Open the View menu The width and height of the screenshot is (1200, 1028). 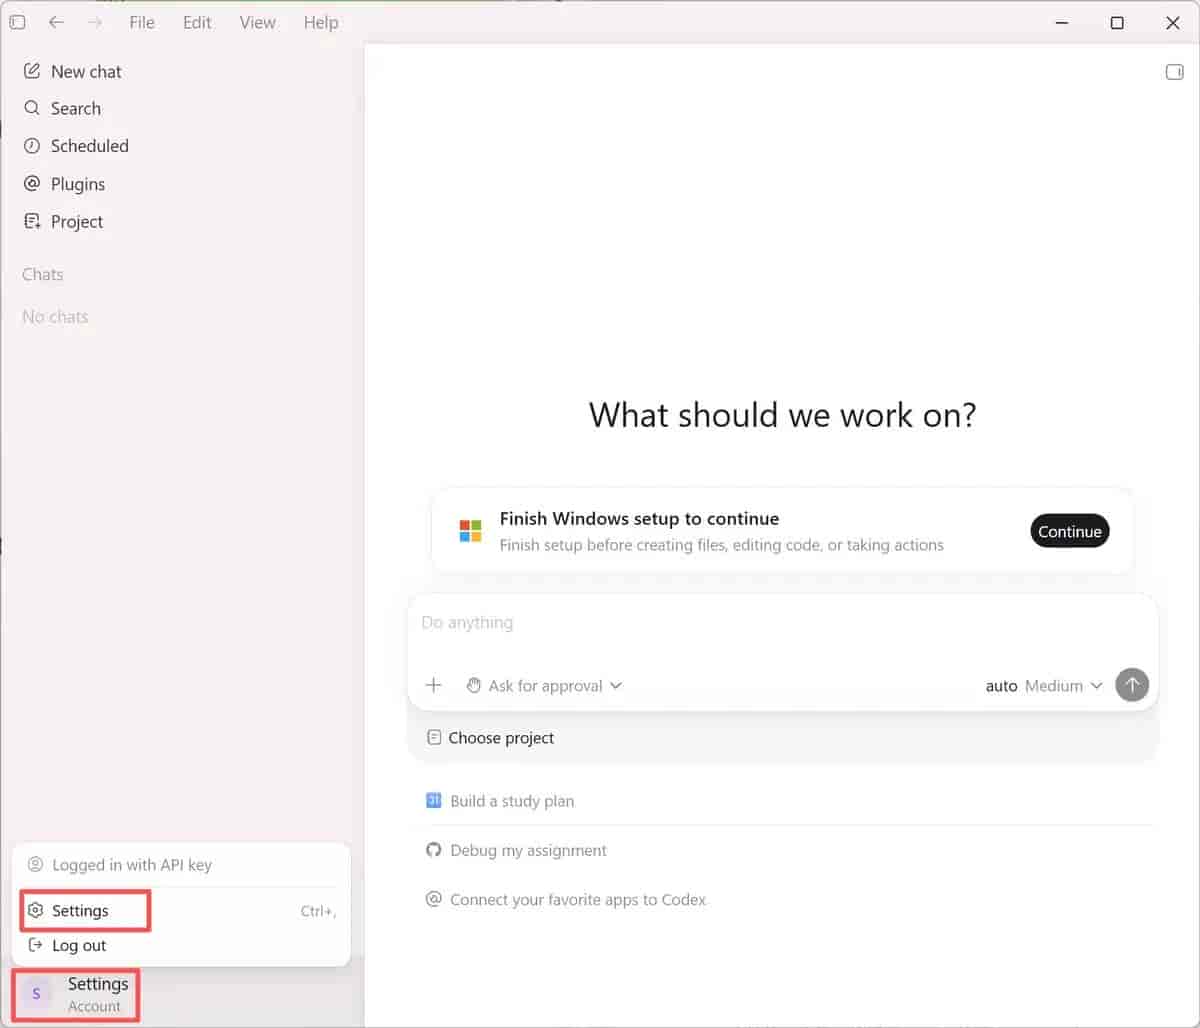257,22
